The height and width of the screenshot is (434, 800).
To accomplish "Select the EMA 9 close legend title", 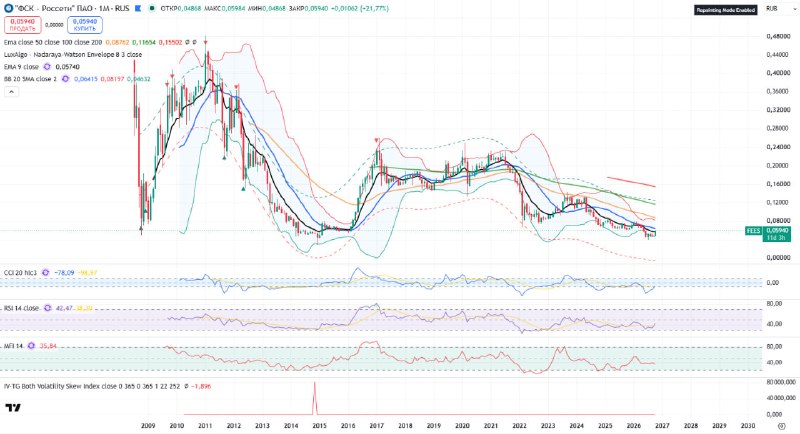I will [21, 67].
